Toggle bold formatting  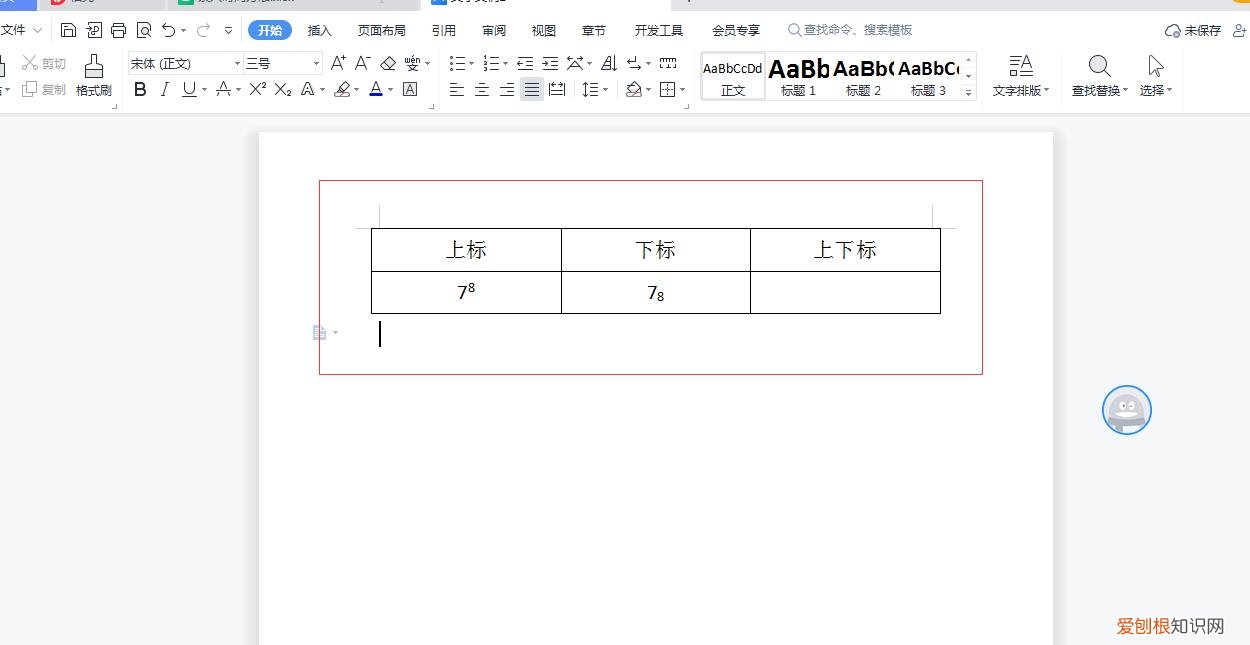[x=140, y=90]
